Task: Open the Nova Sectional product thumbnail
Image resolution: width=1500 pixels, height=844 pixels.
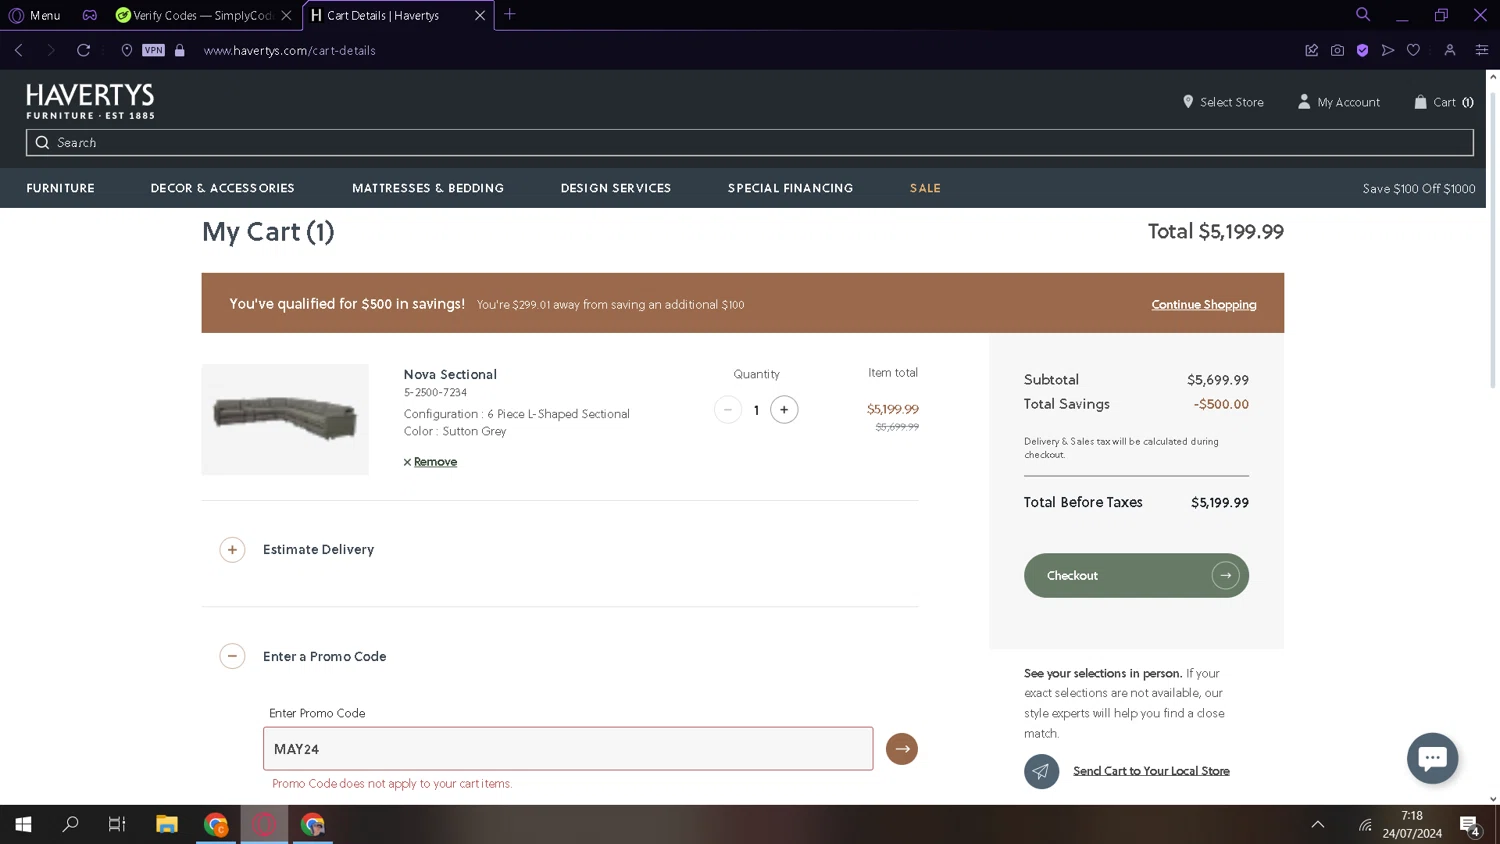Action: 285,419
